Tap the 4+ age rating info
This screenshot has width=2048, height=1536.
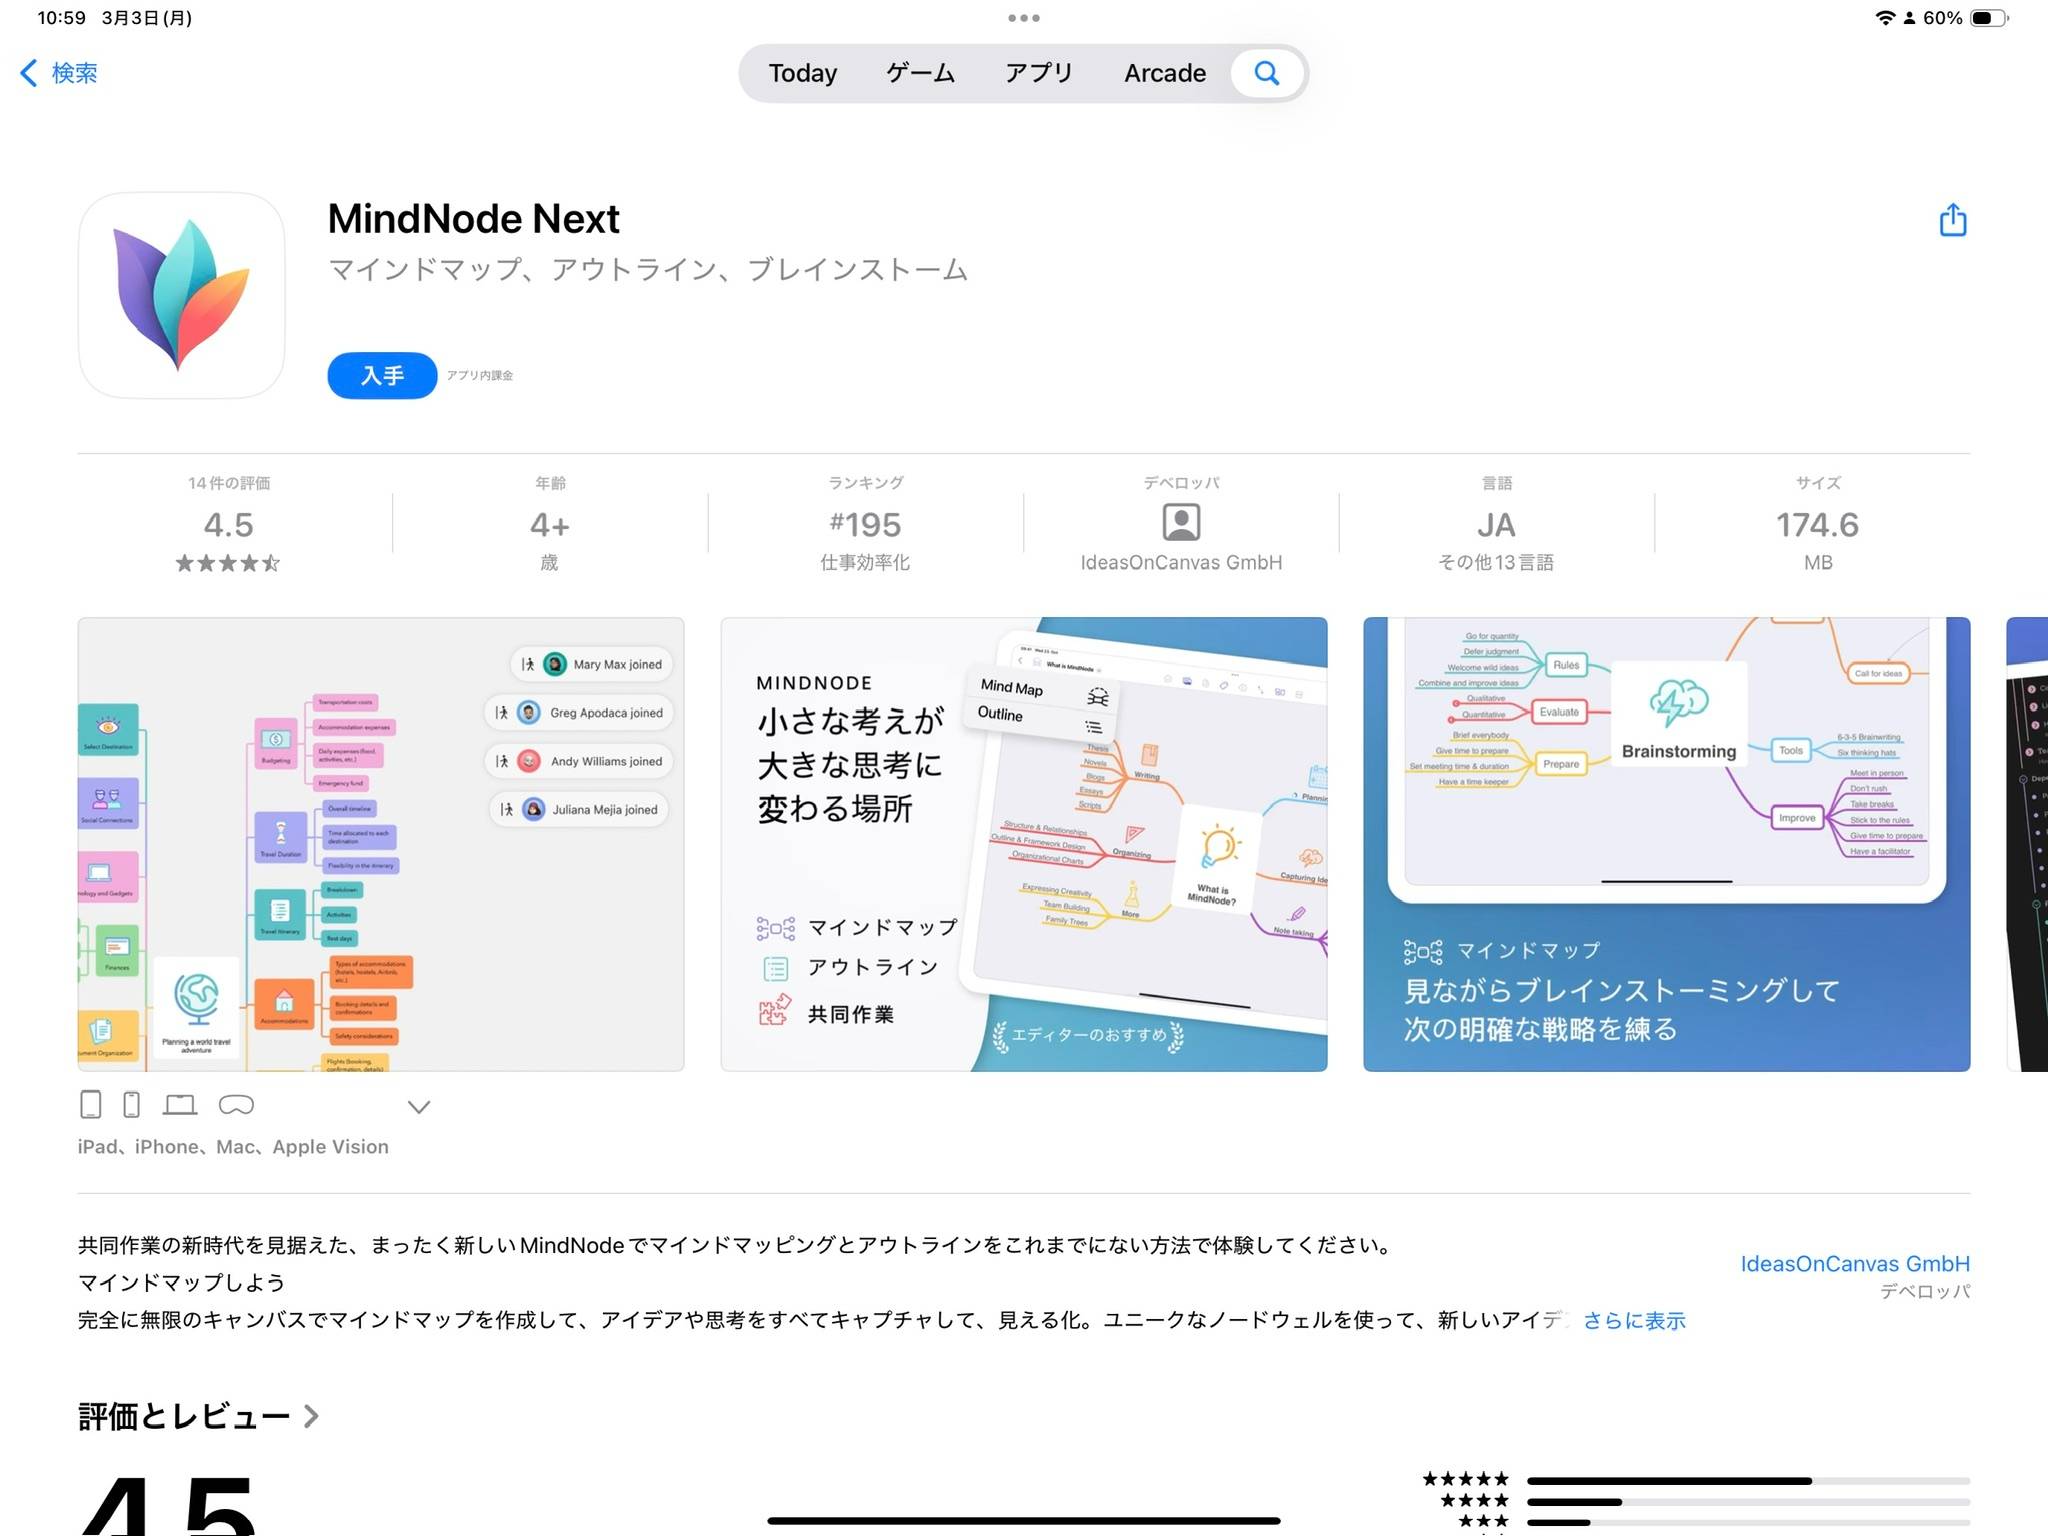[549, 524]
